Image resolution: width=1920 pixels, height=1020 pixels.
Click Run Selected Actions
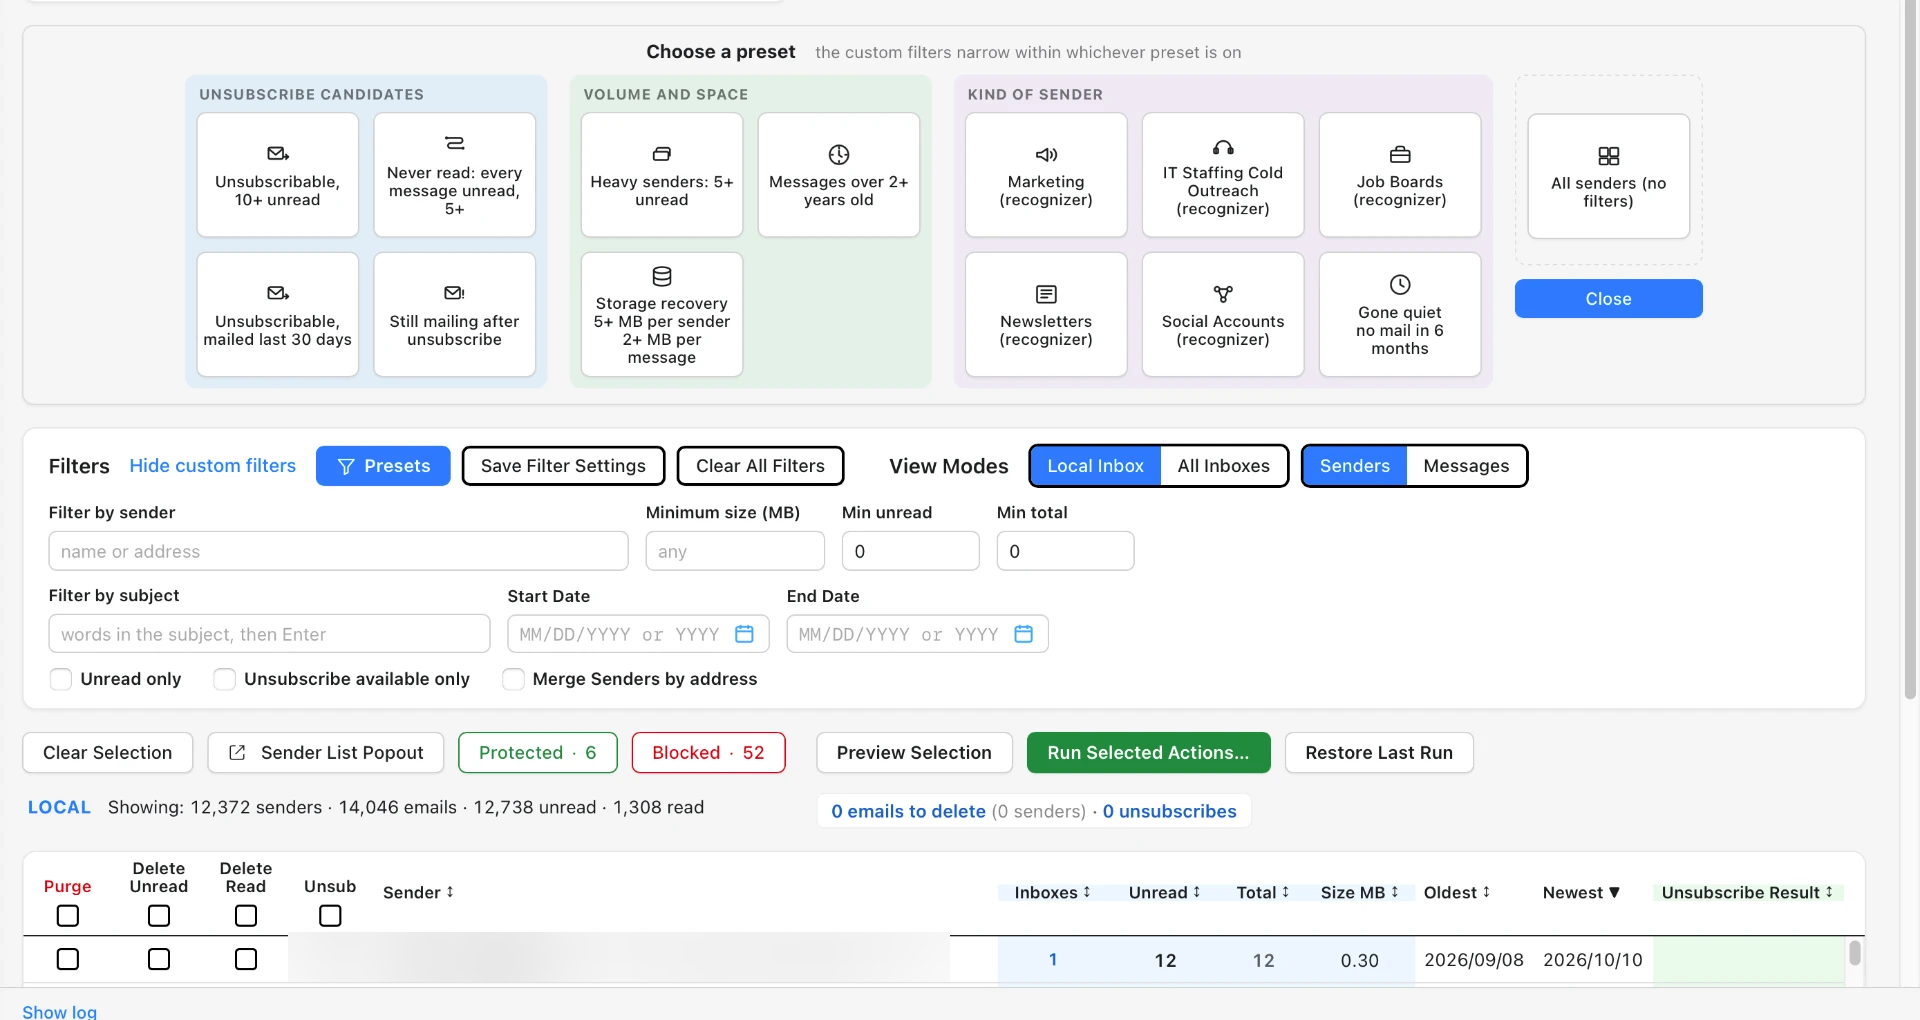(x=1148, y=753)
